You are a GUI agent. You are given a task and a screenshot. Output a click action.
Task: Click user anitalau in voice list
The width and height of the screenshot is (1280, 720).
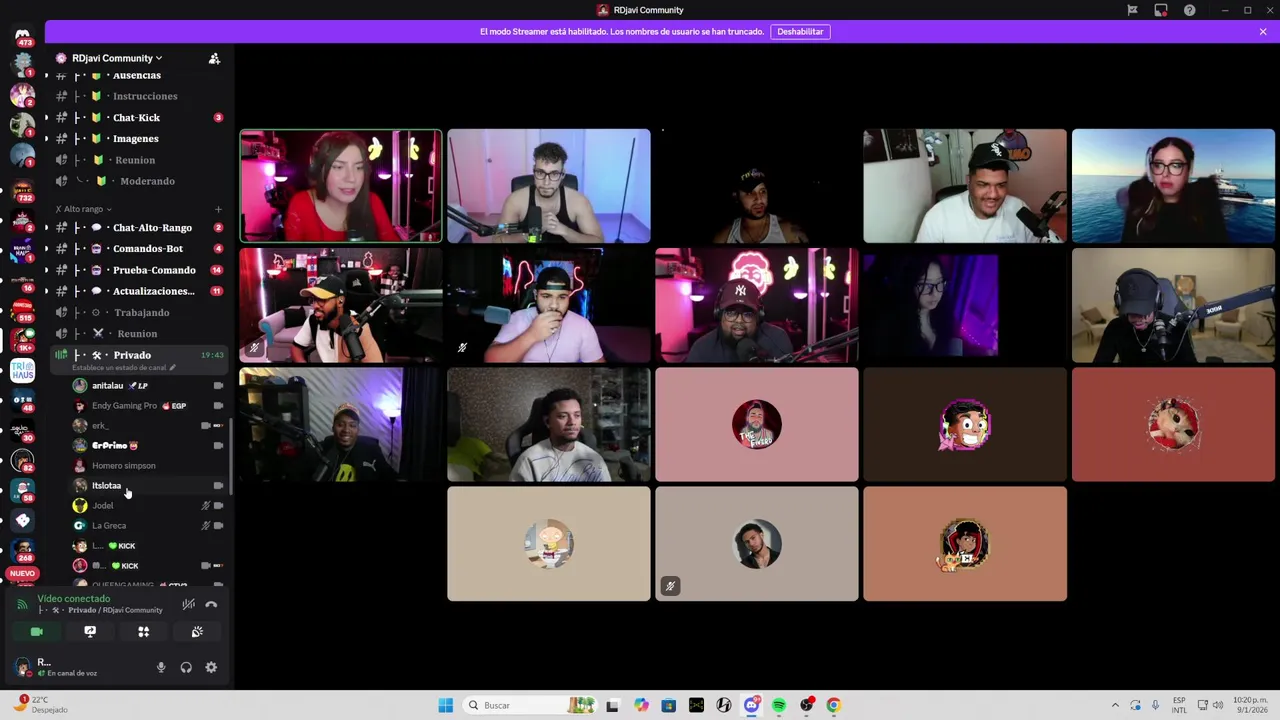(108, 386)
